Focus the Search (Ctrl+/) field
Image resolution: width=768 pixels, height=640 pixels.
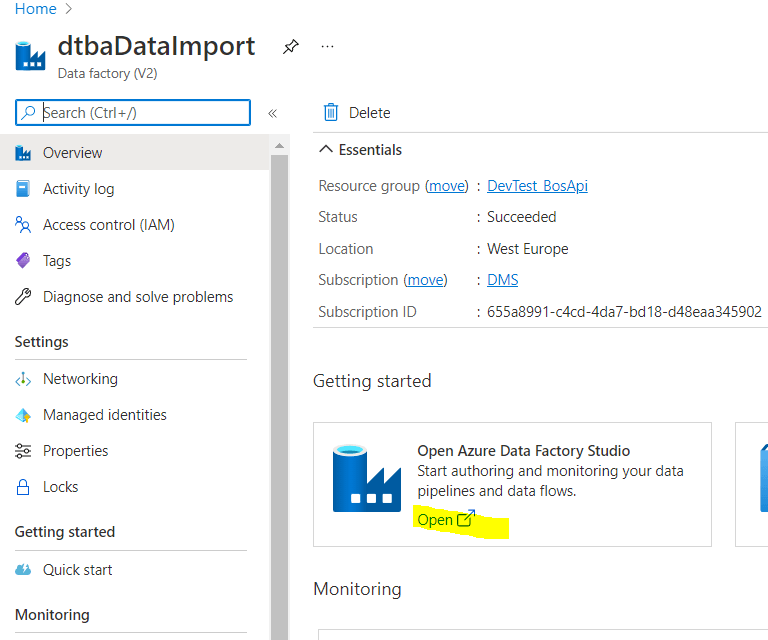[140, 113]
